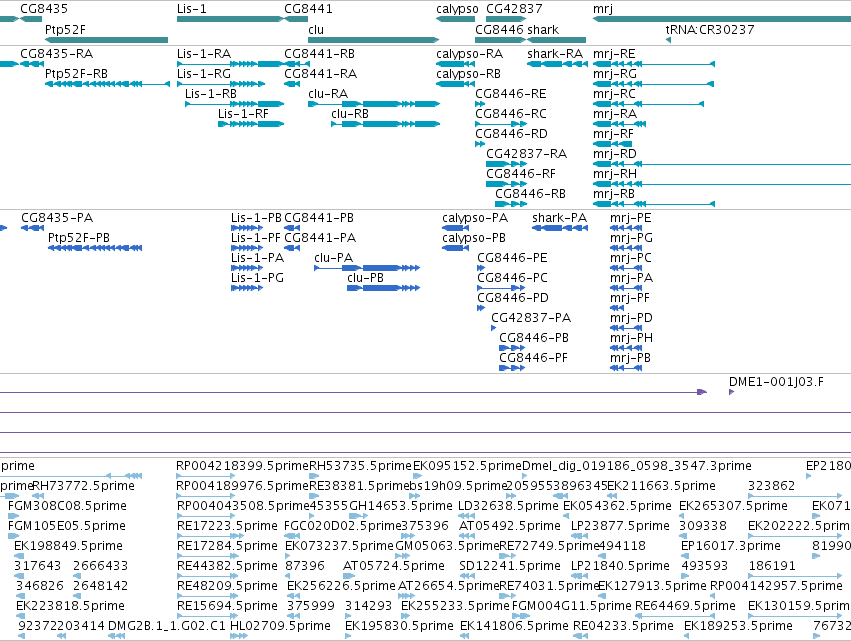Click EST EK256226.5prime
The height and width of the screenshot is (641, 851).
tap(294, 596)
